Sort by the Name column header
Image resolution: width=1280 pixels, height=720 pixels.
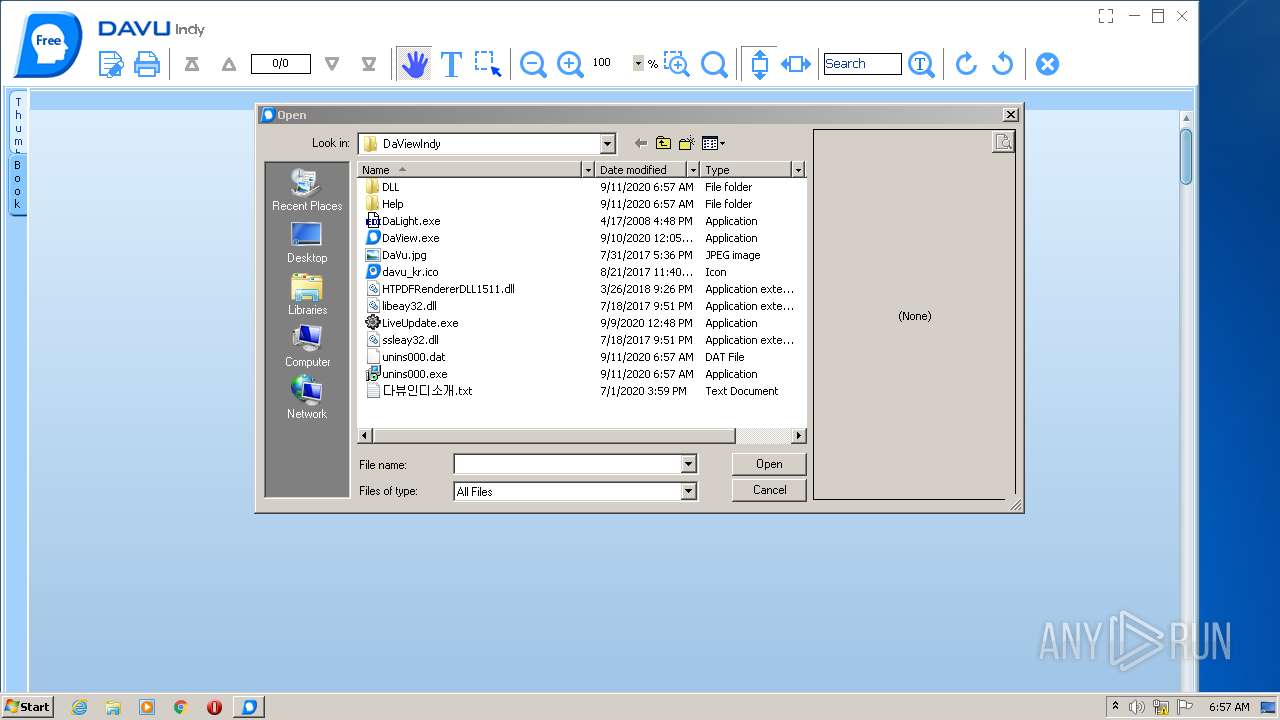coord(469,170)
